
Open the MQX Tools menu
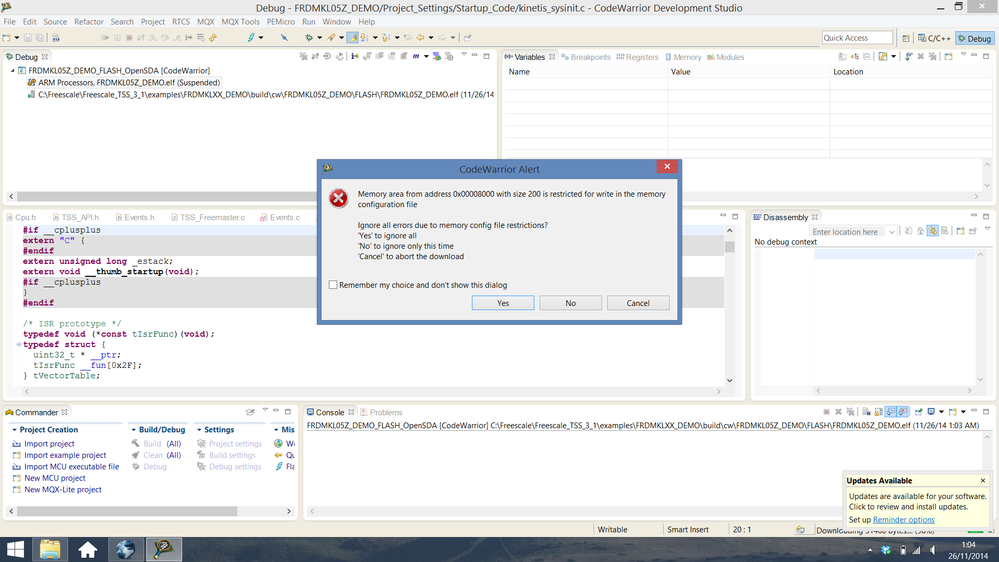[240, 22]
